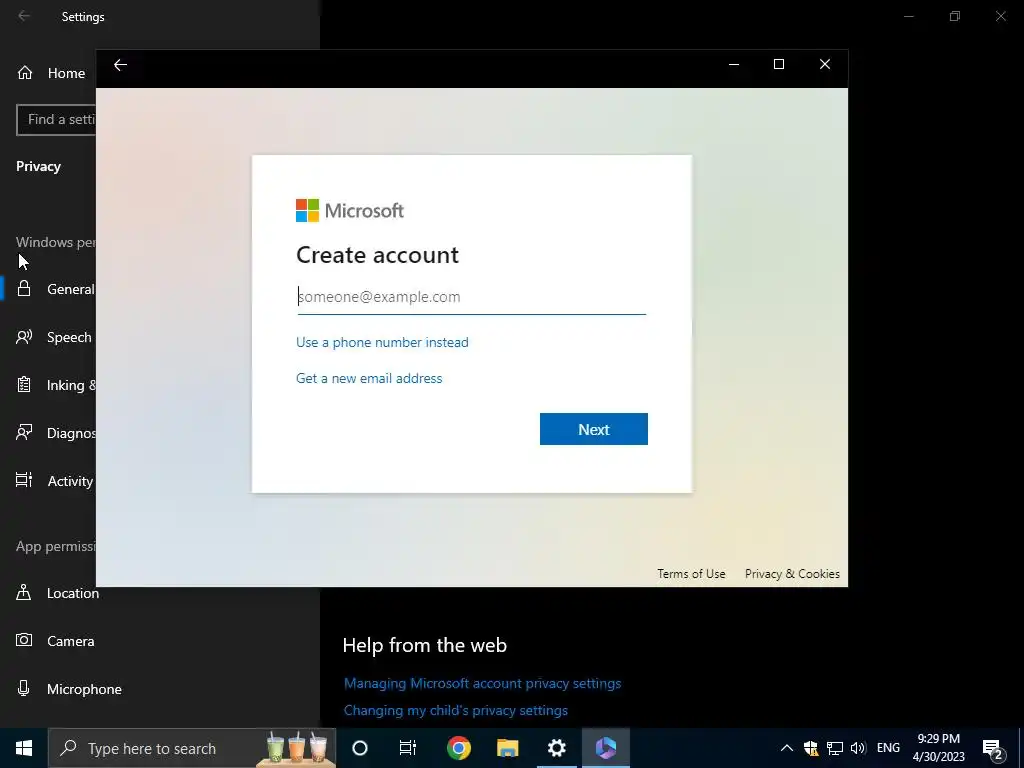Click the Diagnostics feedback icon
The width and height of the screenshot is (1024, 768).
click(24, 432)
